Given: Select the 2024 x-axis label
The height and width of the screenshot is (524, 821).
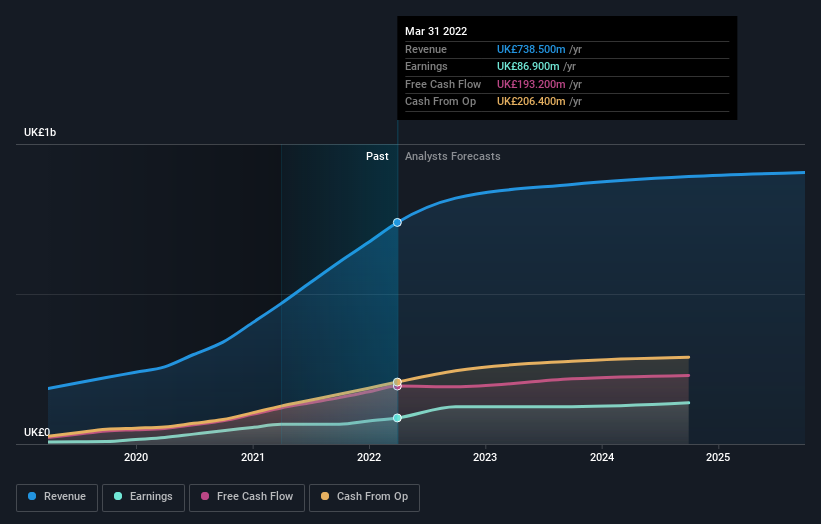Looking at the screenshot, I should coord(602,458).
